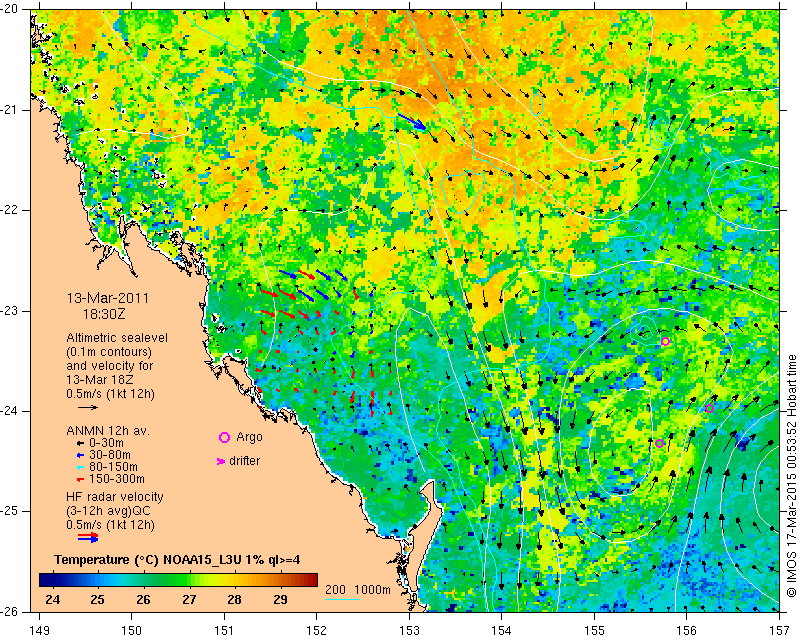This screenshot has height=640, width=800.
Task: Click the '150-300m' depth label
Action: point(117,479)
